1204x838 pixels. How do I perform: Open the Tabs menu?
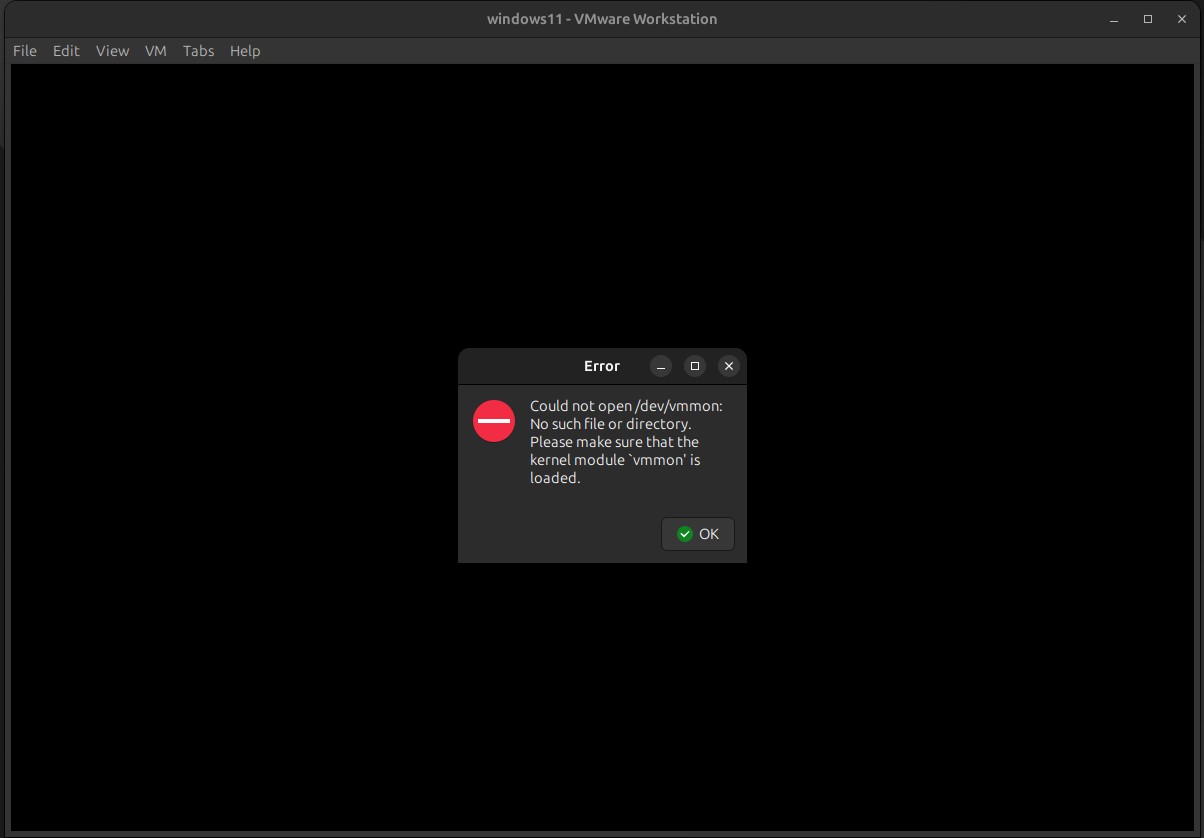(x=198, y=51)
